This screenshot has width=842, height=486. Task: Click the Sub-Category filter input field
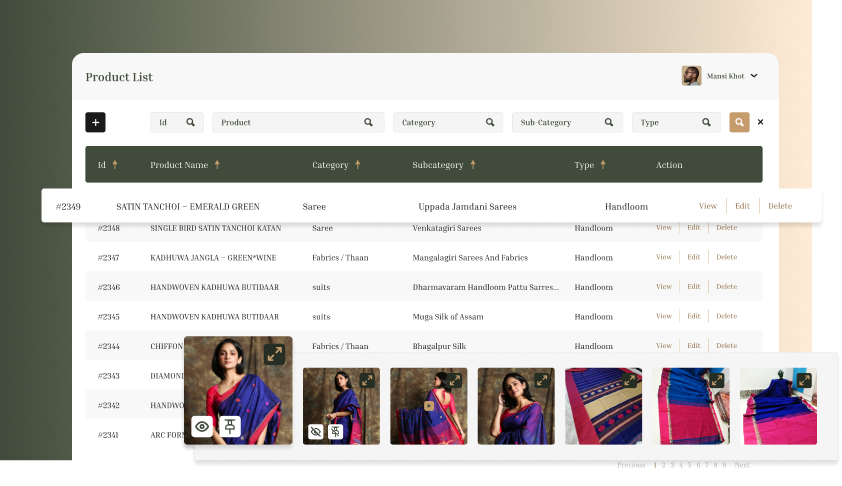[x=556, y=122]
